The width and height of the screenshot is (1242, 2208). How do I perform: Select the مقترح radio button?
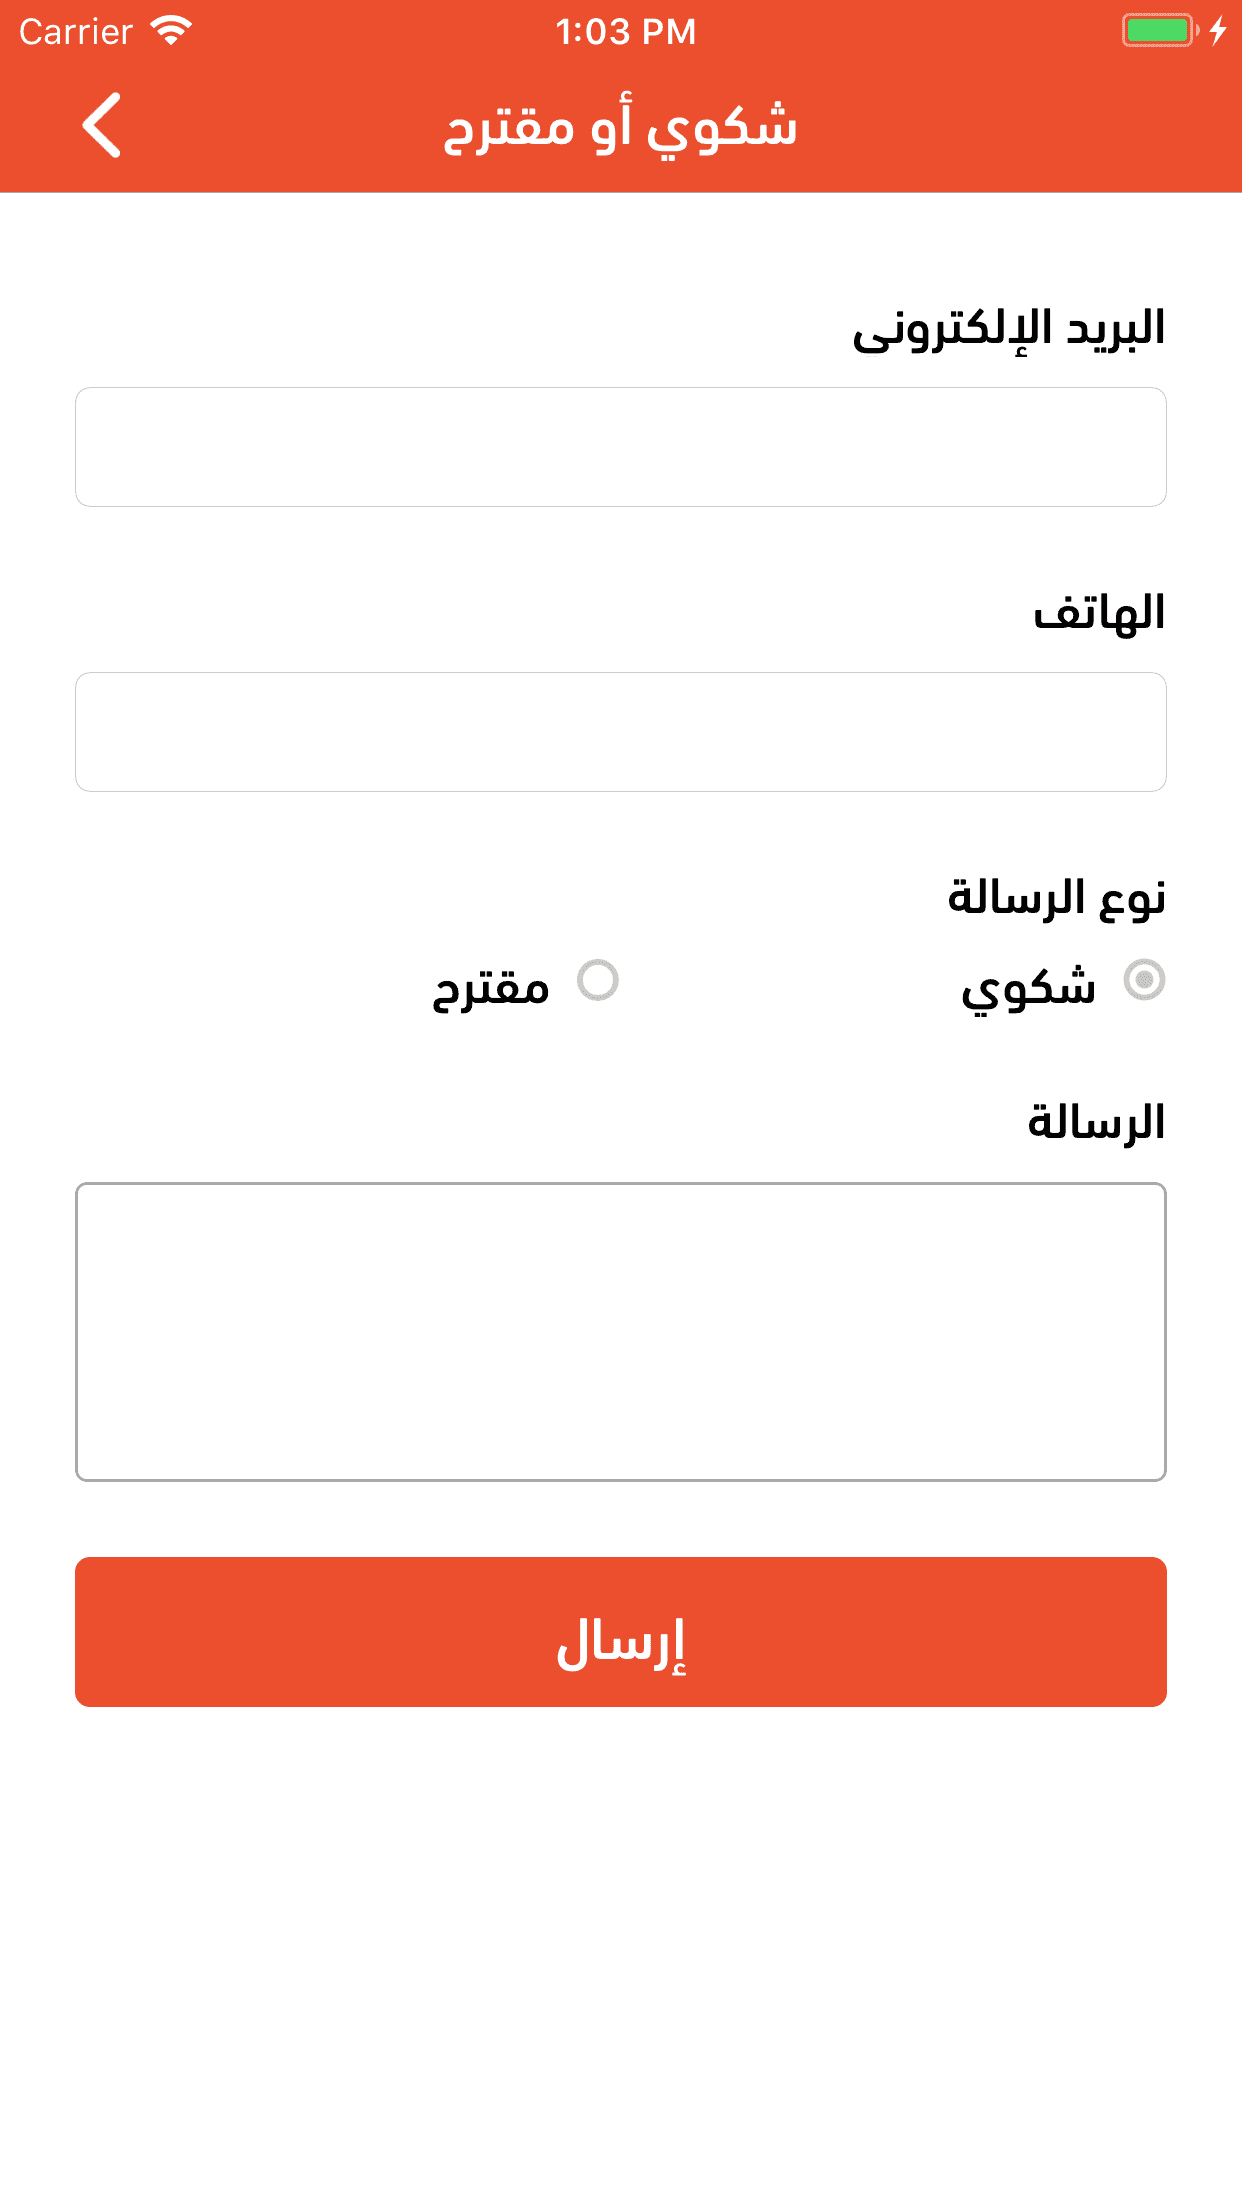598,980
